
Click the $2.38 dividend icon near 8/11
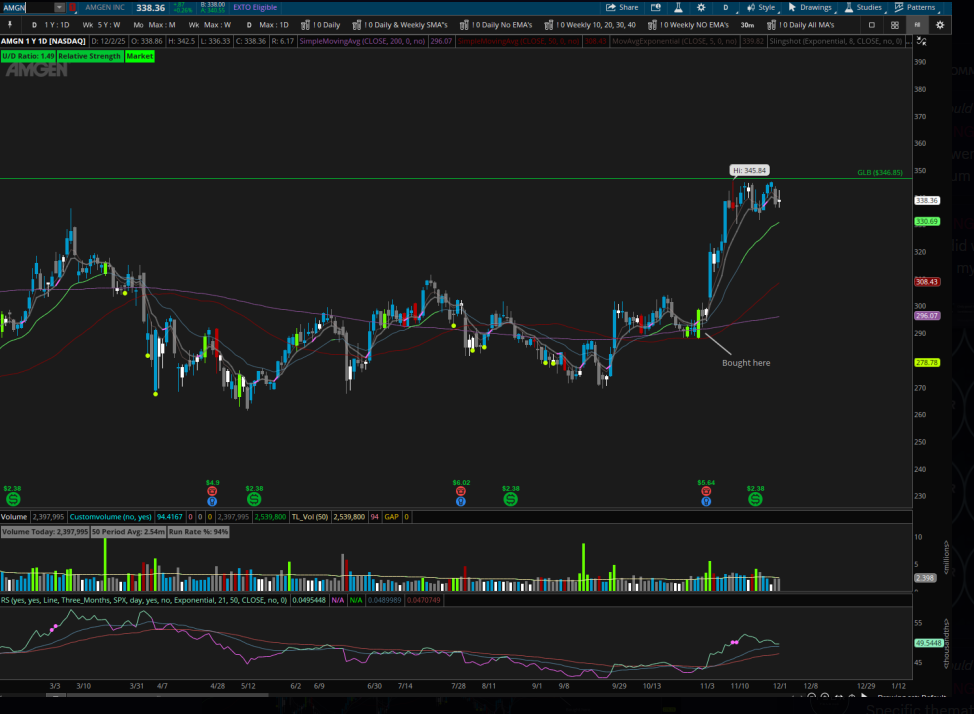510,499
